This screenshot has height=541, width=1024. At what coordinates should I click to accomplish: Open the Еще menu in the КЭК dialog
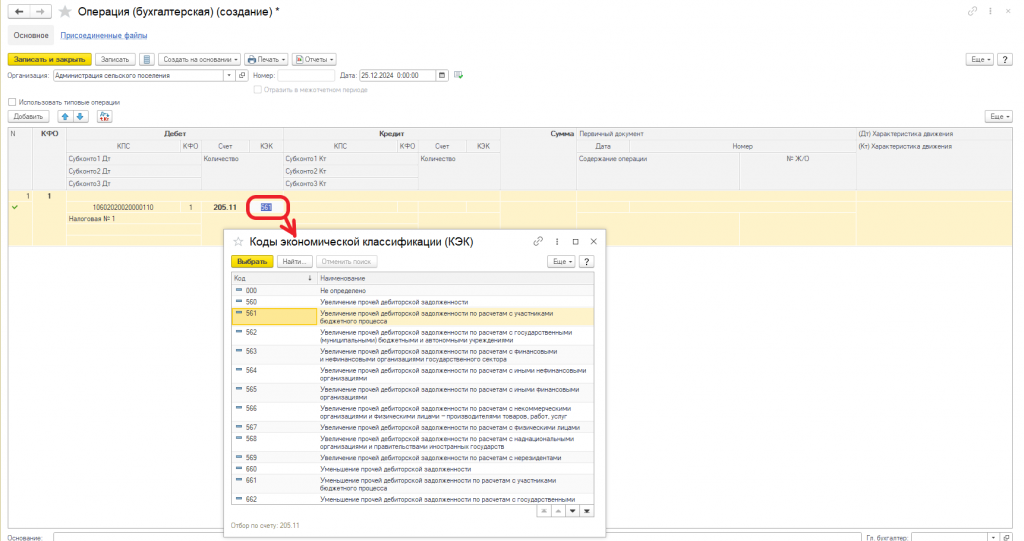(x=561, y=261)
